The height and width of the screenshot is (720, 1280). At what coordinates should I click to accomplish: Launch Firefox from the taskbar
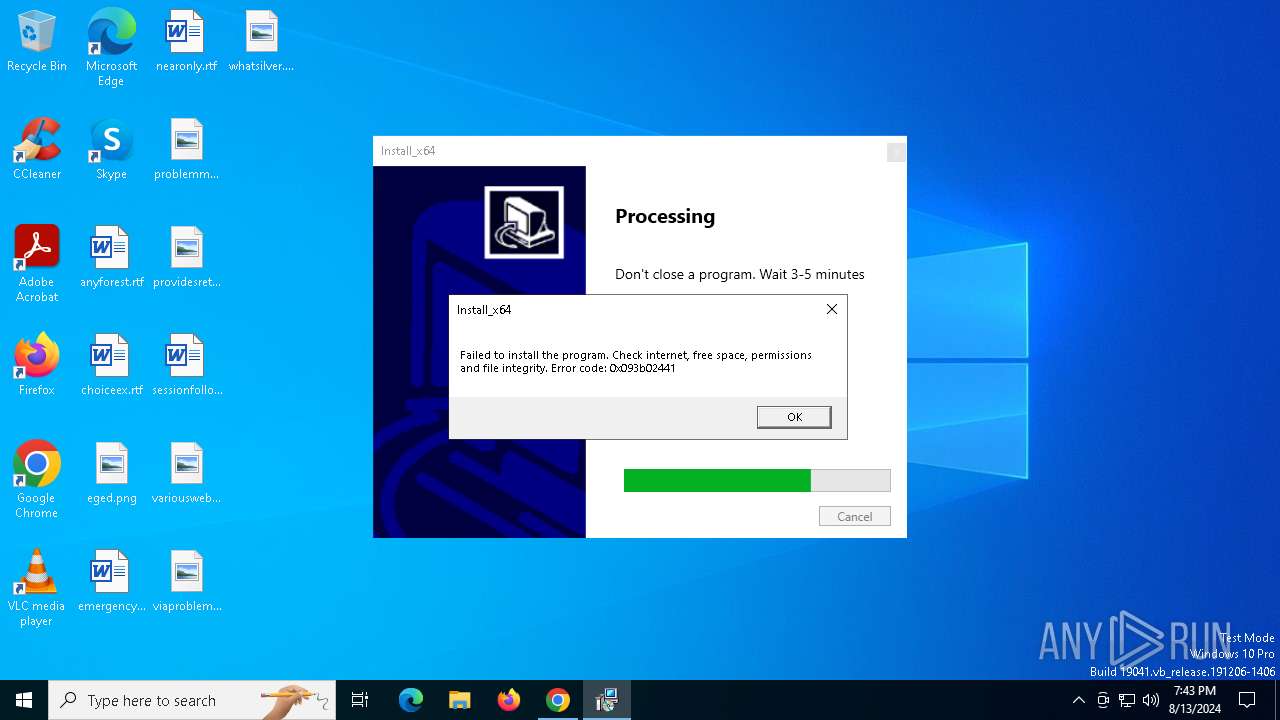[509, 700]
